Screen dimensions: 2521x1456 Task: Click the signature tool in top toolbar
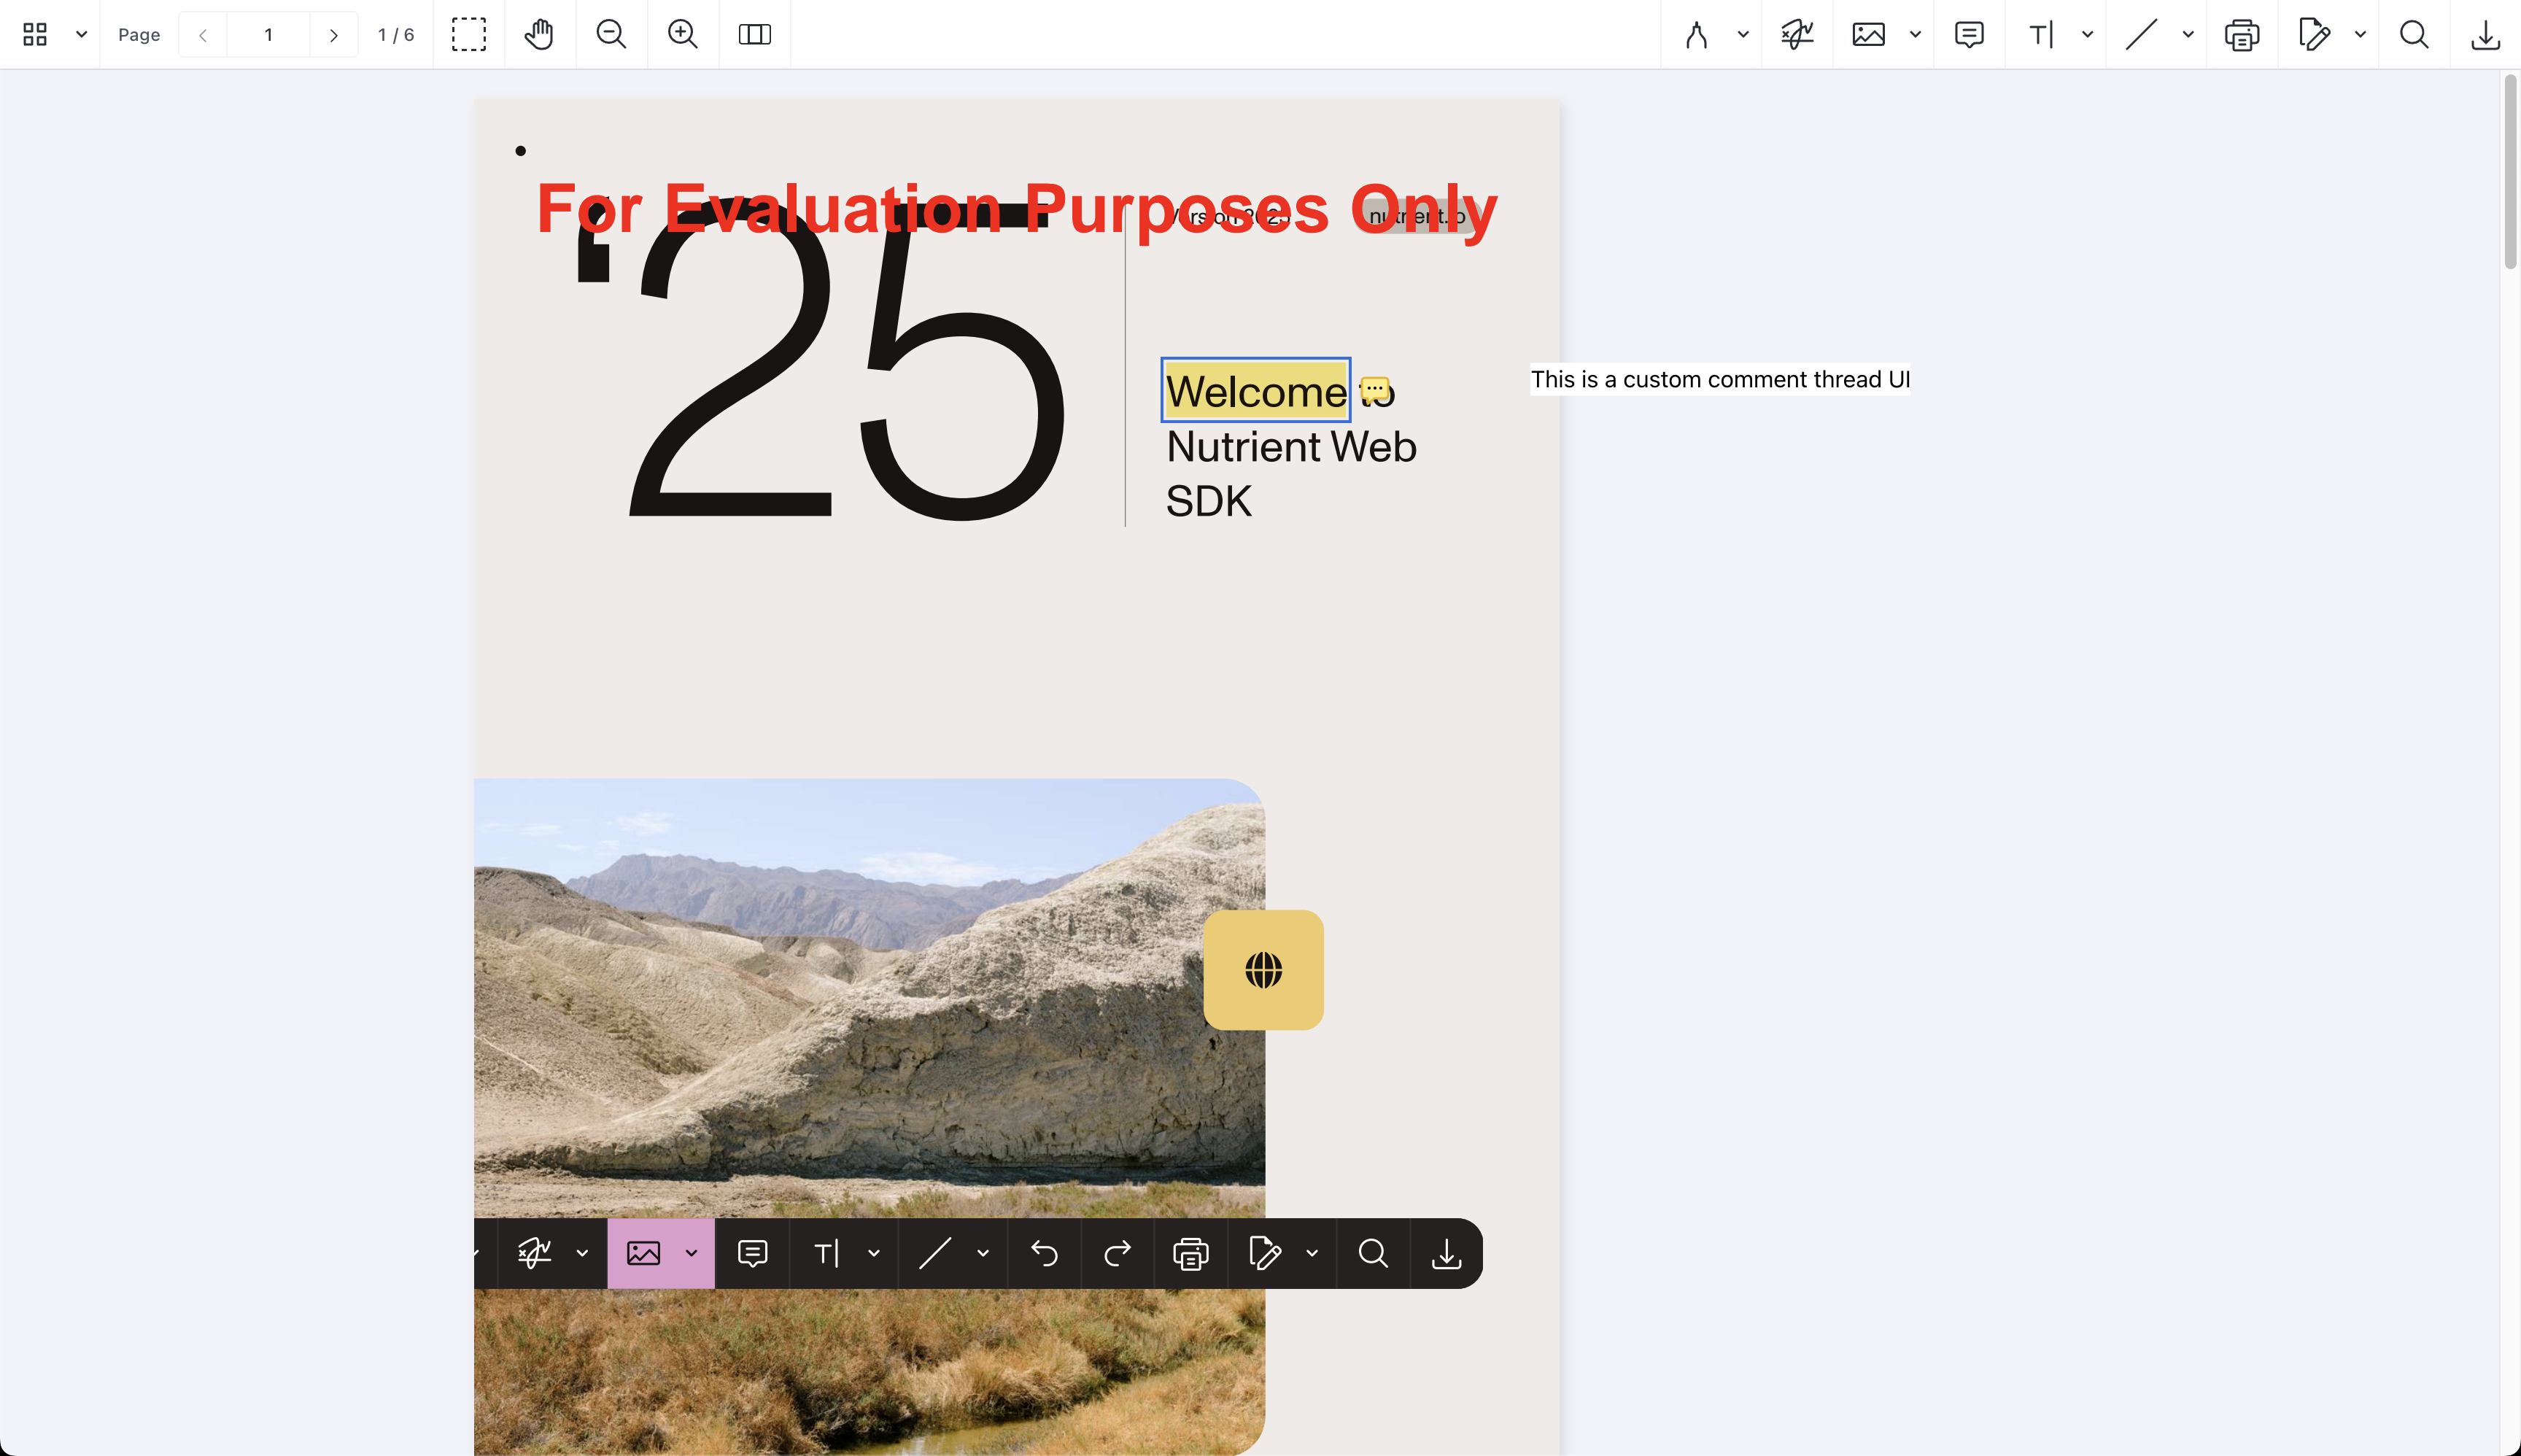pos(1797,35)
